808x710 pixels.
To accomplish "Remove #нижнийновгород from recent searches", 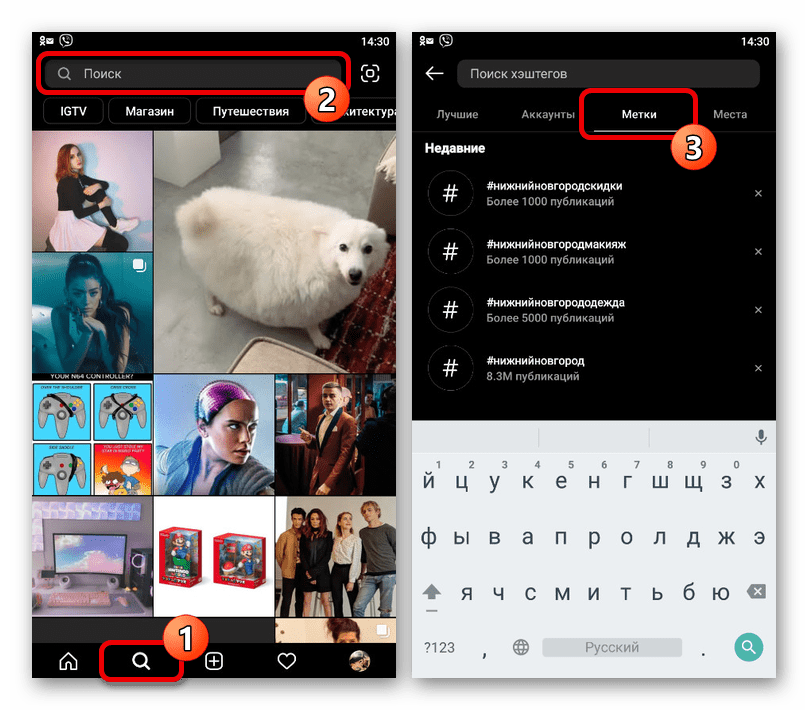I will [758, 368].
